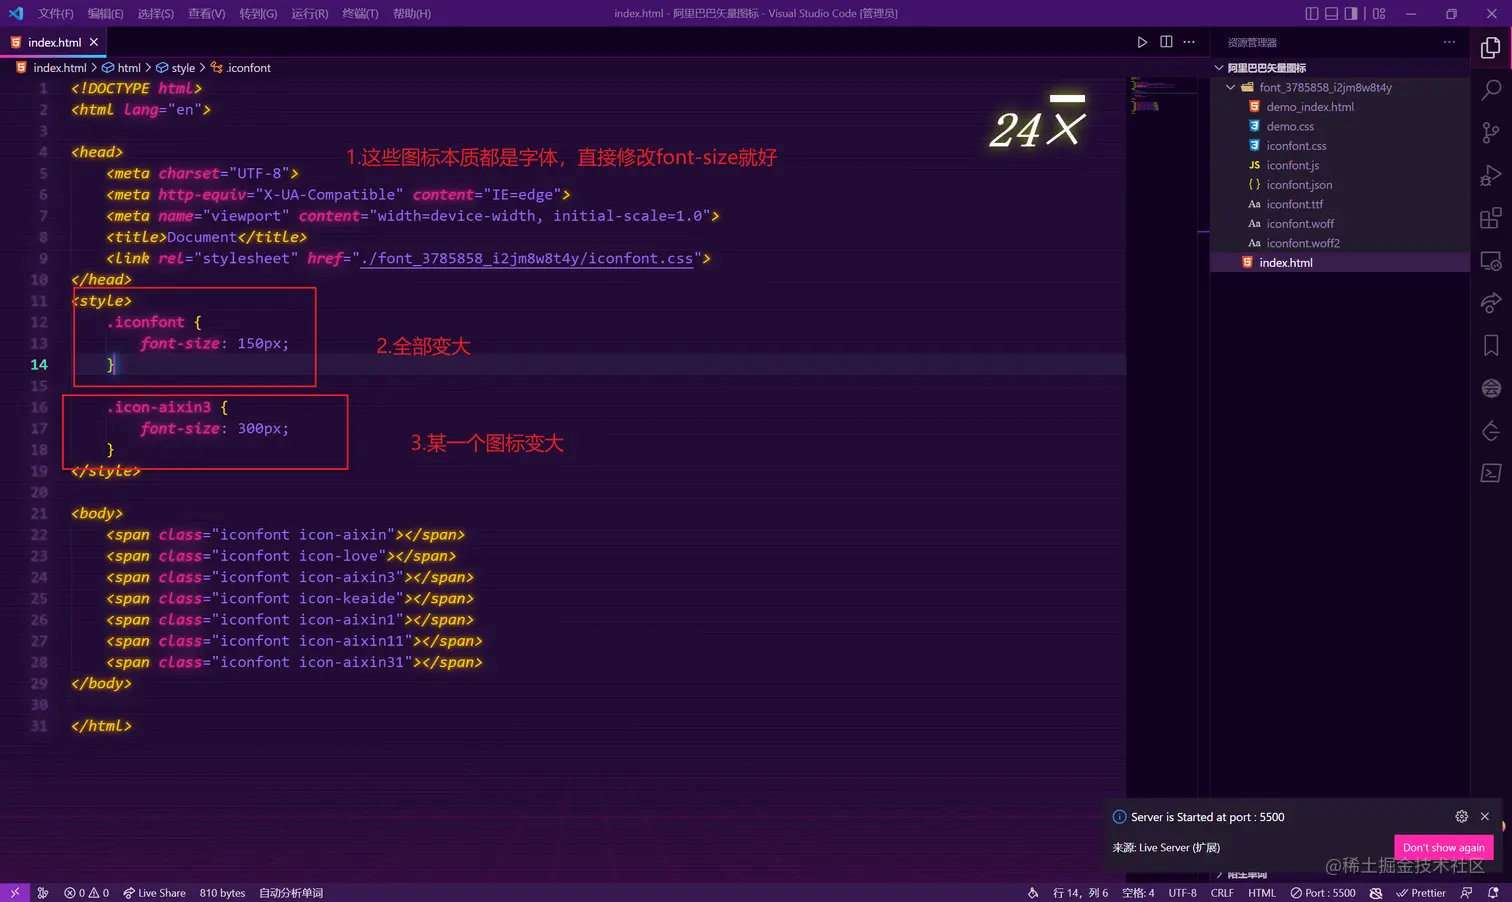Open the Extensions view
Screen dimensions: 1512x902
click(1490, 219)
